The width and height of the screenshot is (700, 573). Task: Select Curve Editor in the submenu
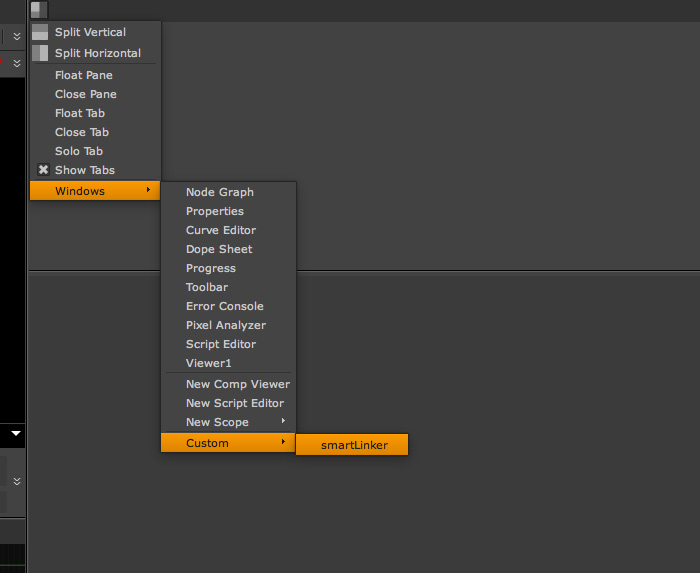(x=220, y=230)
